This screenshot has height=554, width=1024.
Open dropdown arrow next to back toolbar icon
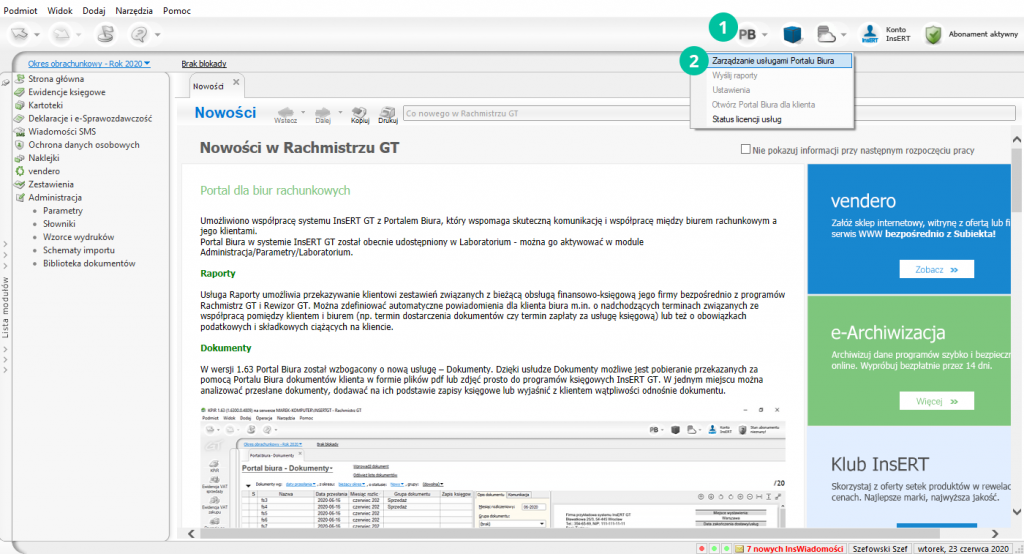[37, 34]
